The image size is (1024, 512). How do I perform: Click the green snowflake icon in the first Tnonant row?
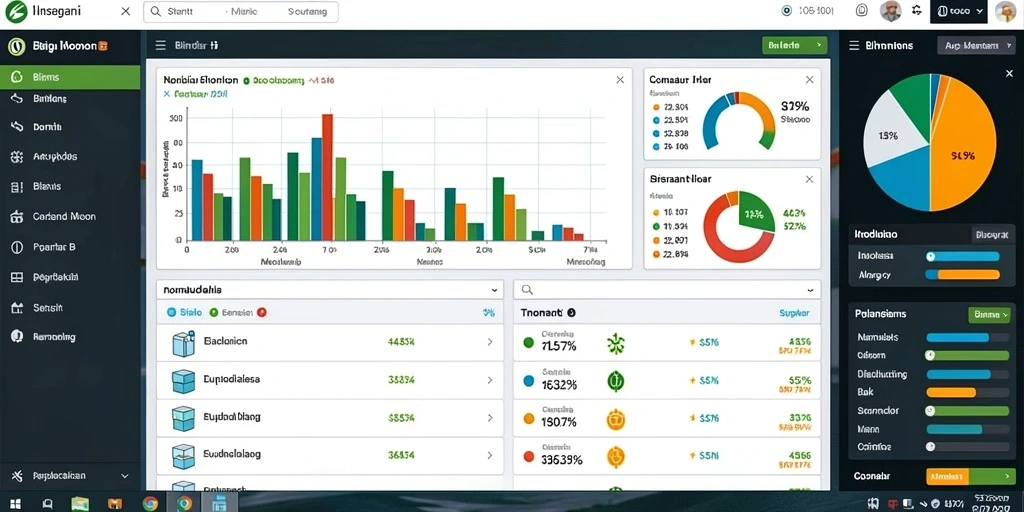(616, 343)
